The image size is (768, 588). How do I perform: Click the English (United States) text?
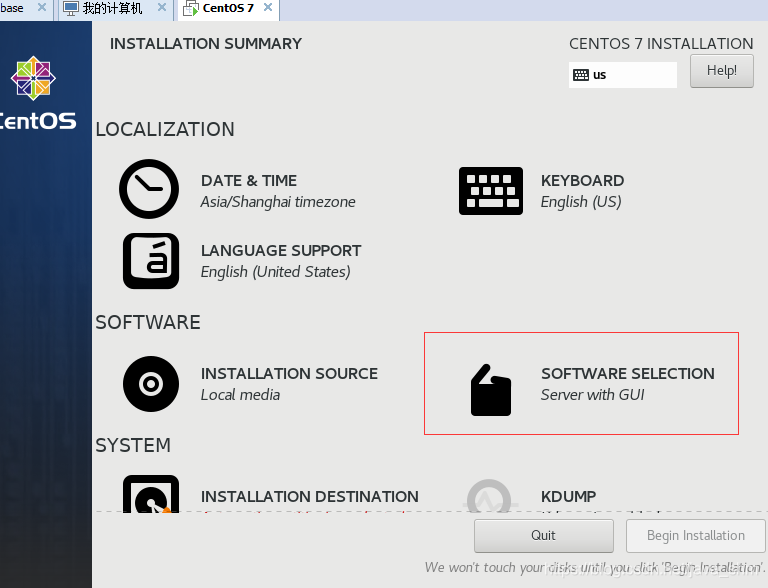click(x=276, y=272)
